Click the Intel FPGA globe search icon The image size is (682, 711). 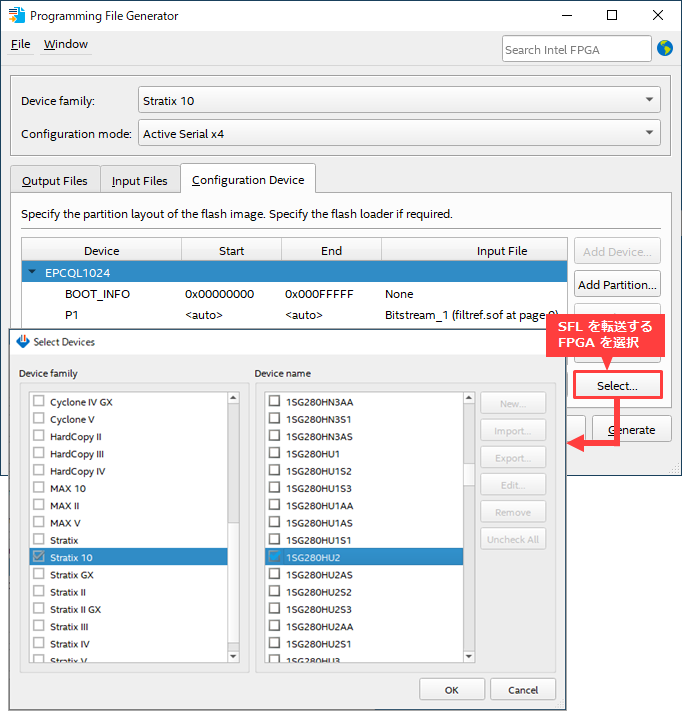point(665,48)
